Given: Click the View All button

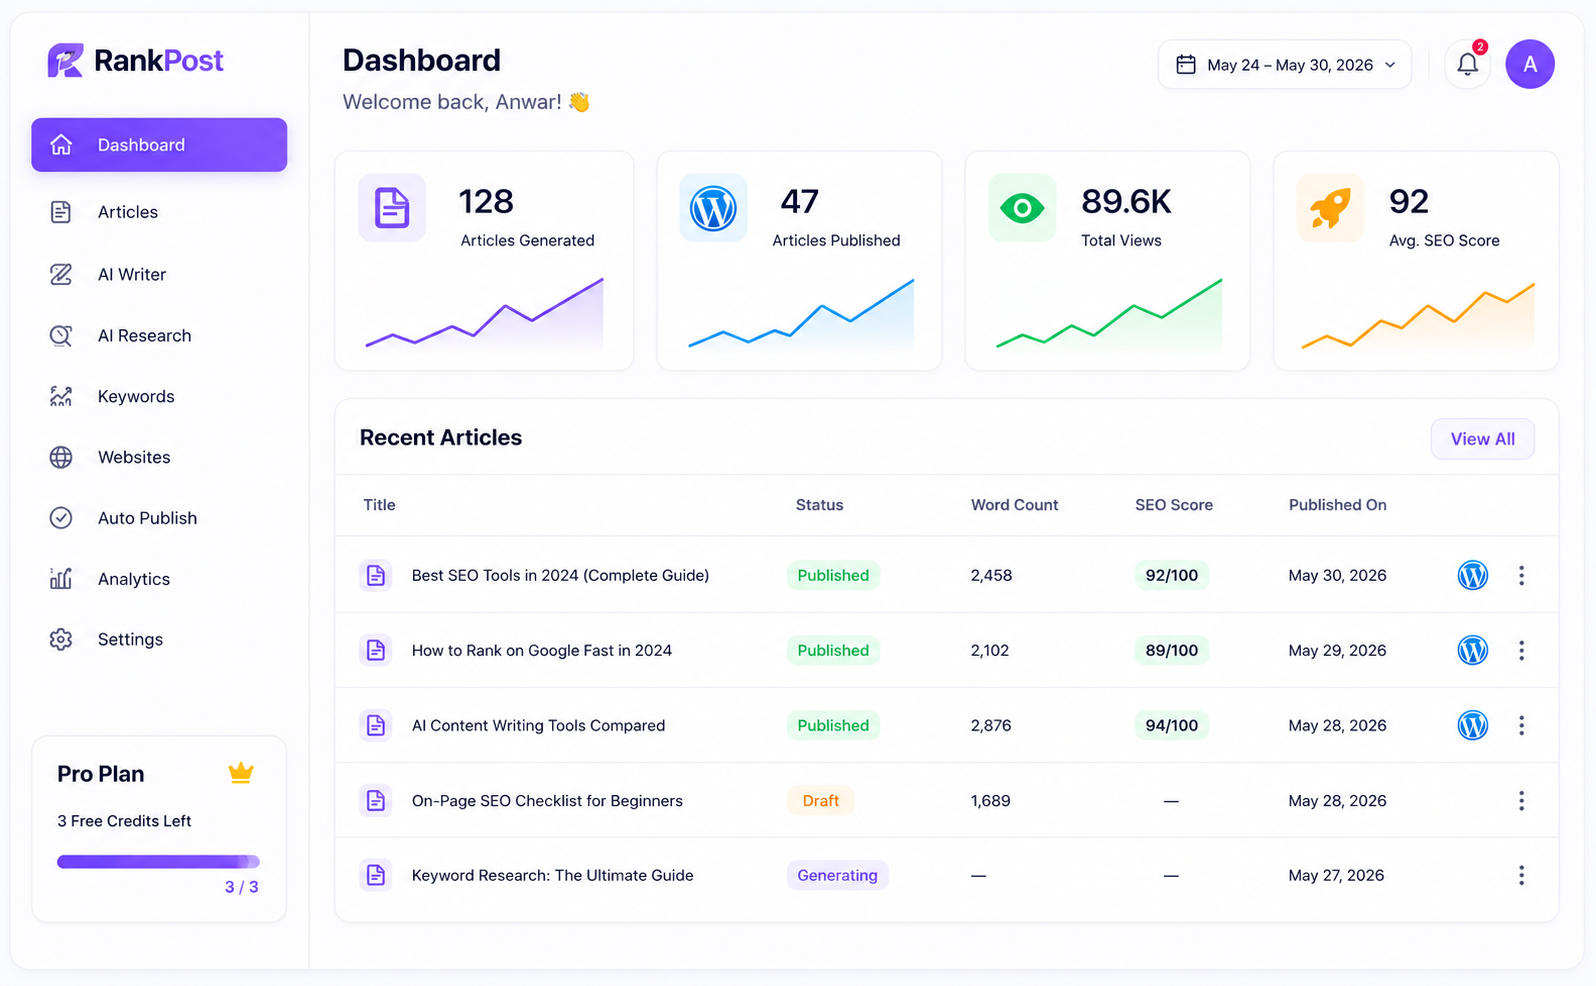Looking at the screenshot, I should (x=1482, y=439).
